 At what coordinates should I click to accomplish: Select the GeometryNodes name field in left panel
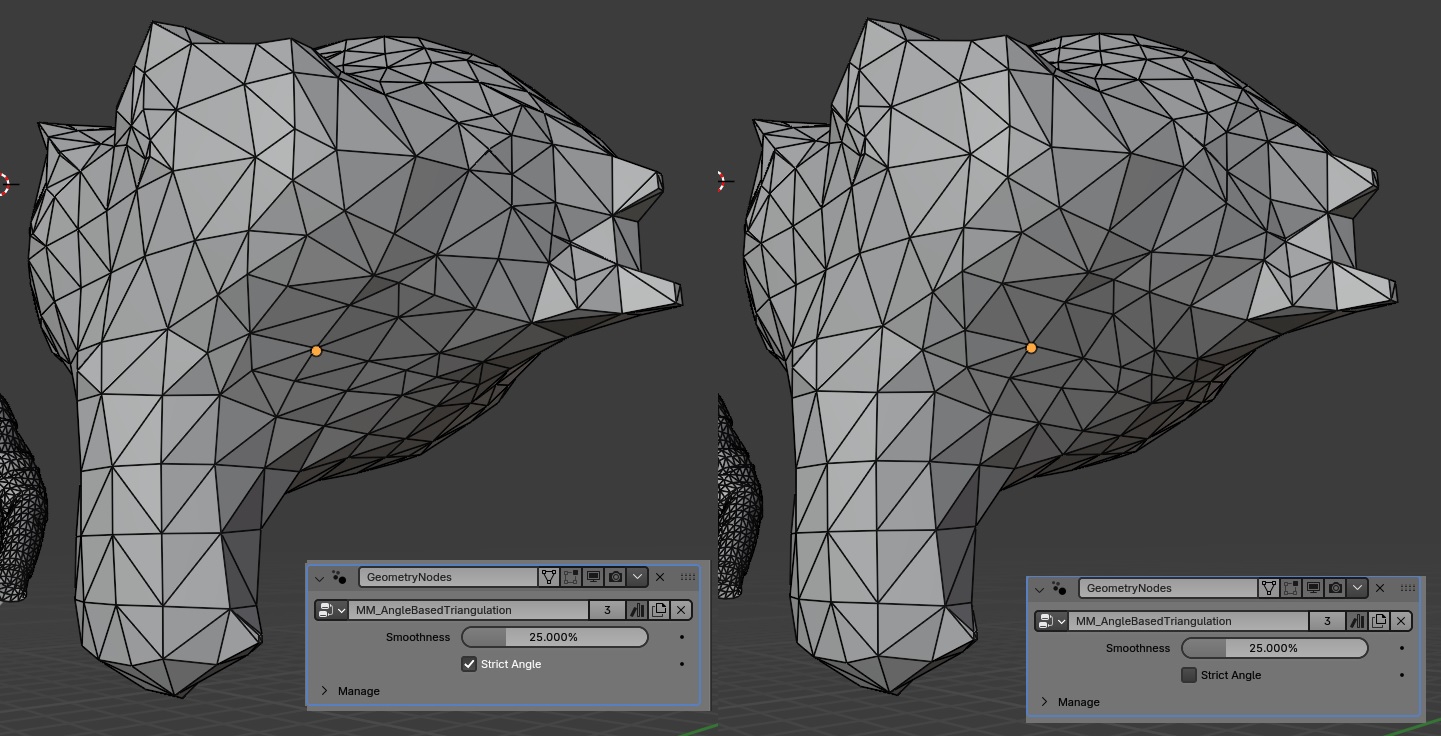tap(449, 577)
